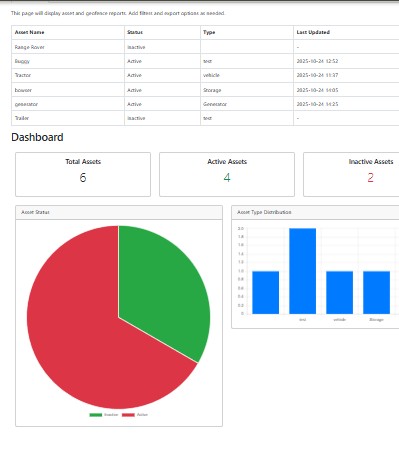Select the Tractor asset name
The height and width of the screenshot is (461, 399).
click(23, 75)
